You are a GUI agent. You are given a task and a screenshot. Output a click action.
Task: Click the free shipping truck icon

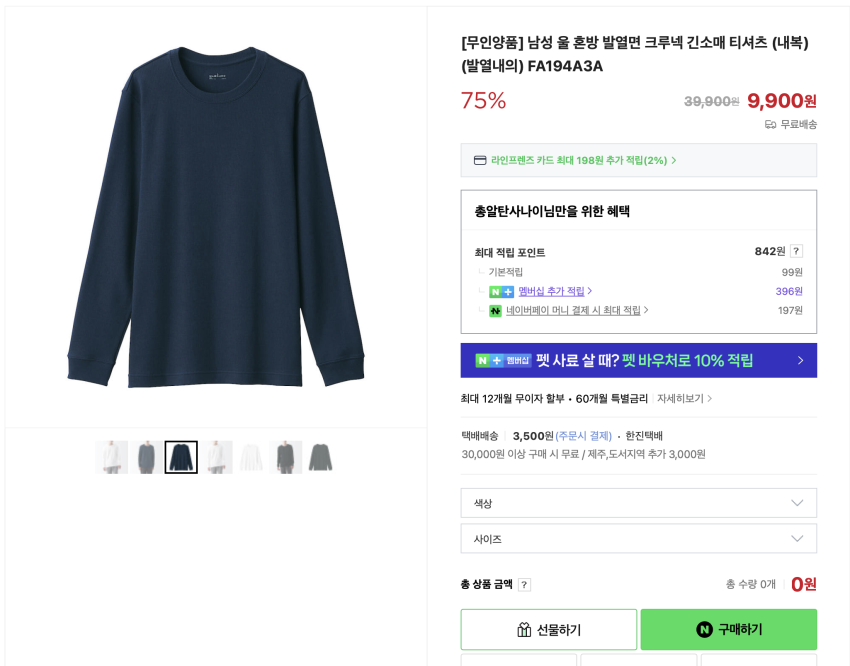[771, 124]
